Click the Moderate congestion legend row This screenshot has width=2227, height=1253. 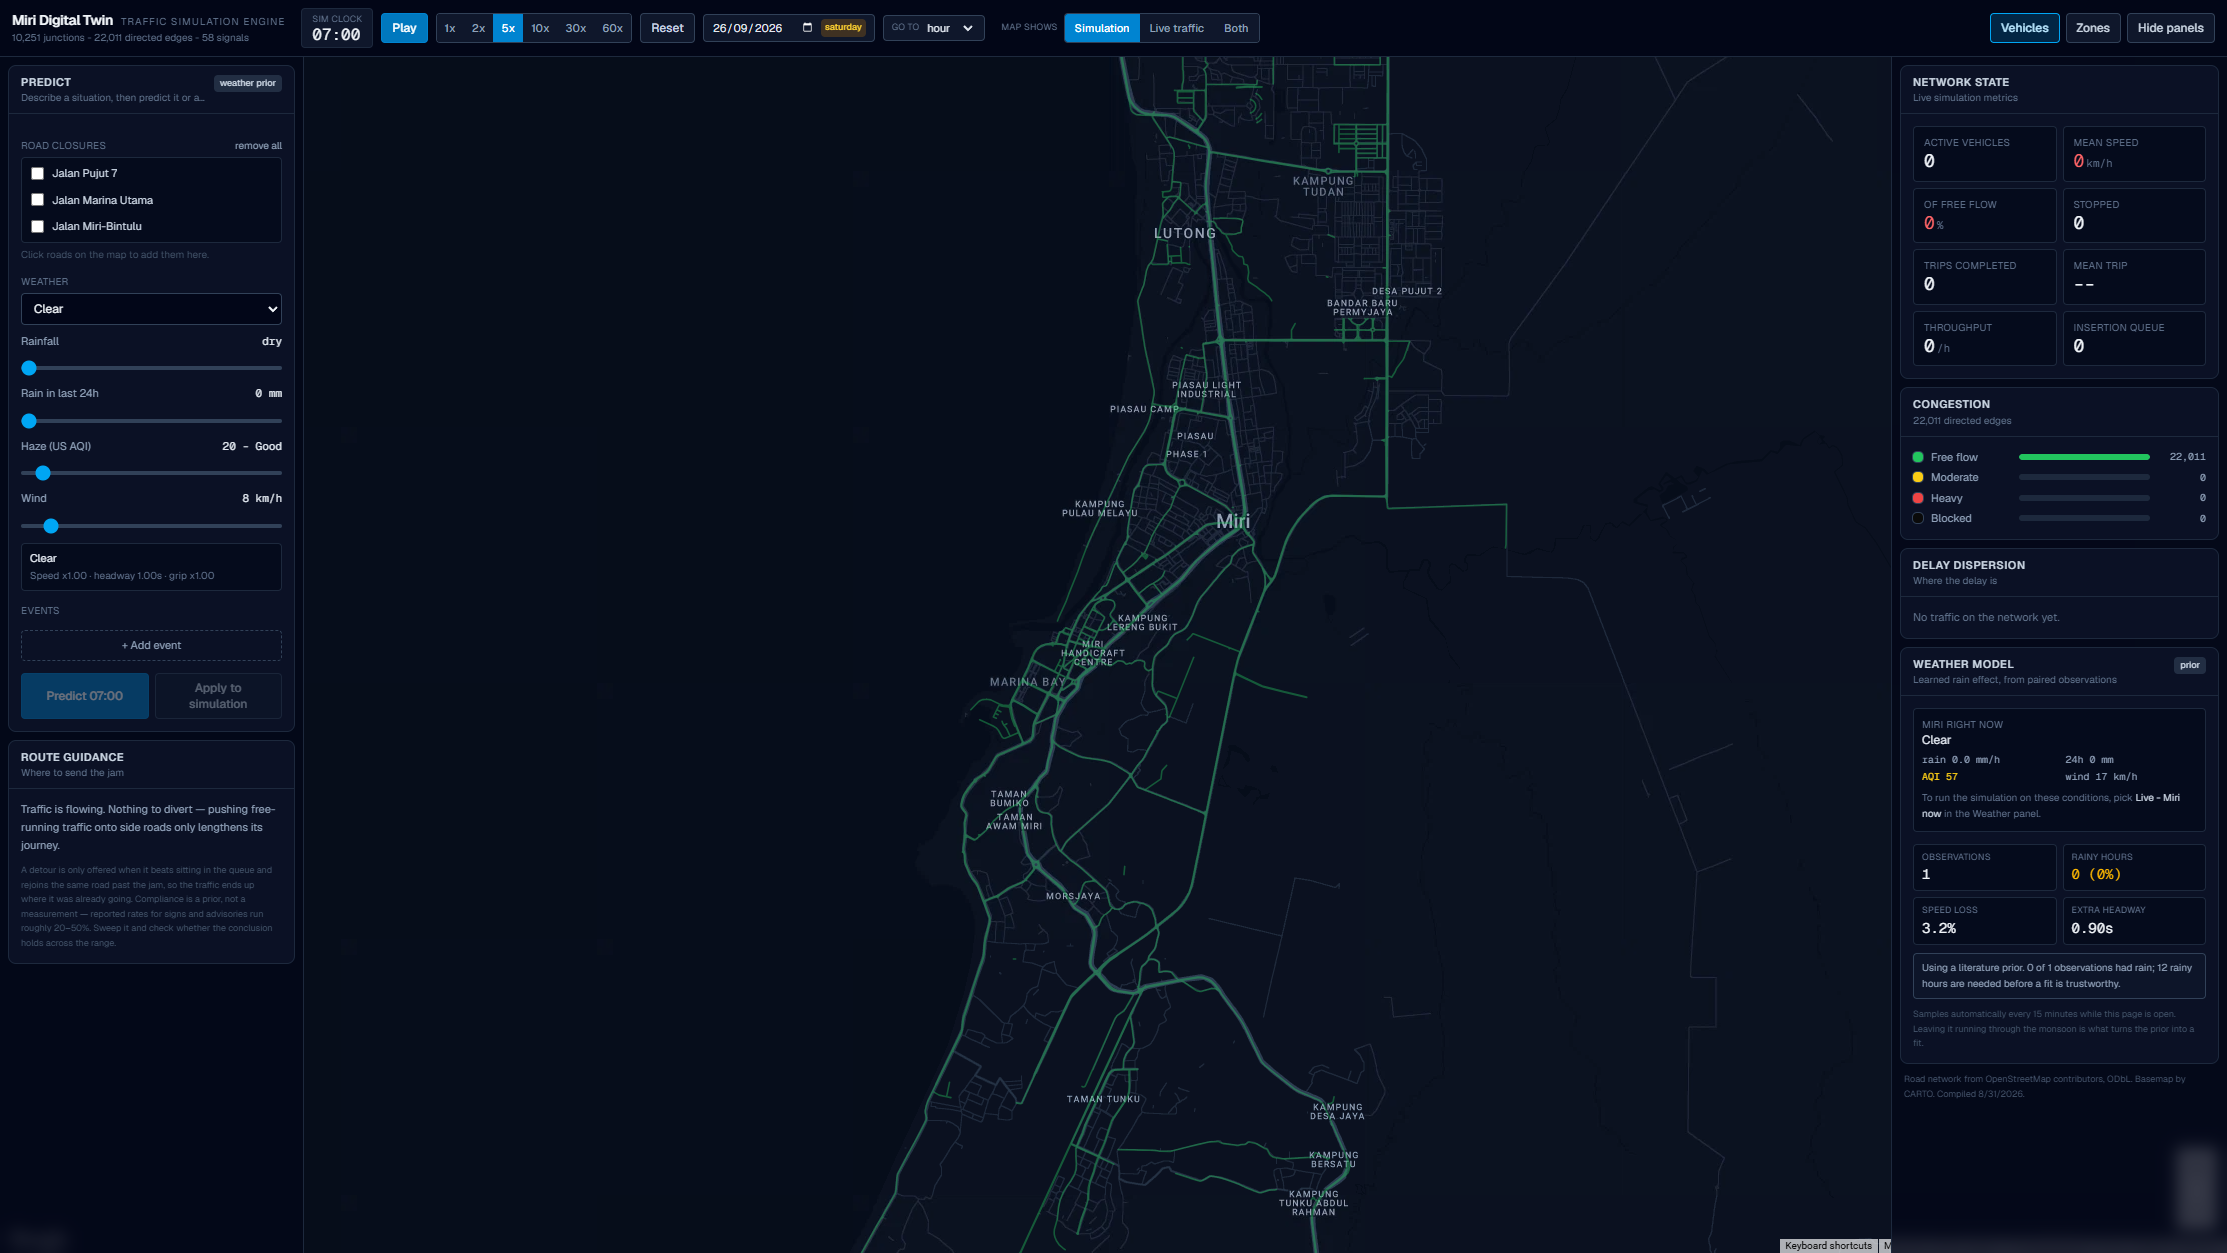(x=2058, y=477)
